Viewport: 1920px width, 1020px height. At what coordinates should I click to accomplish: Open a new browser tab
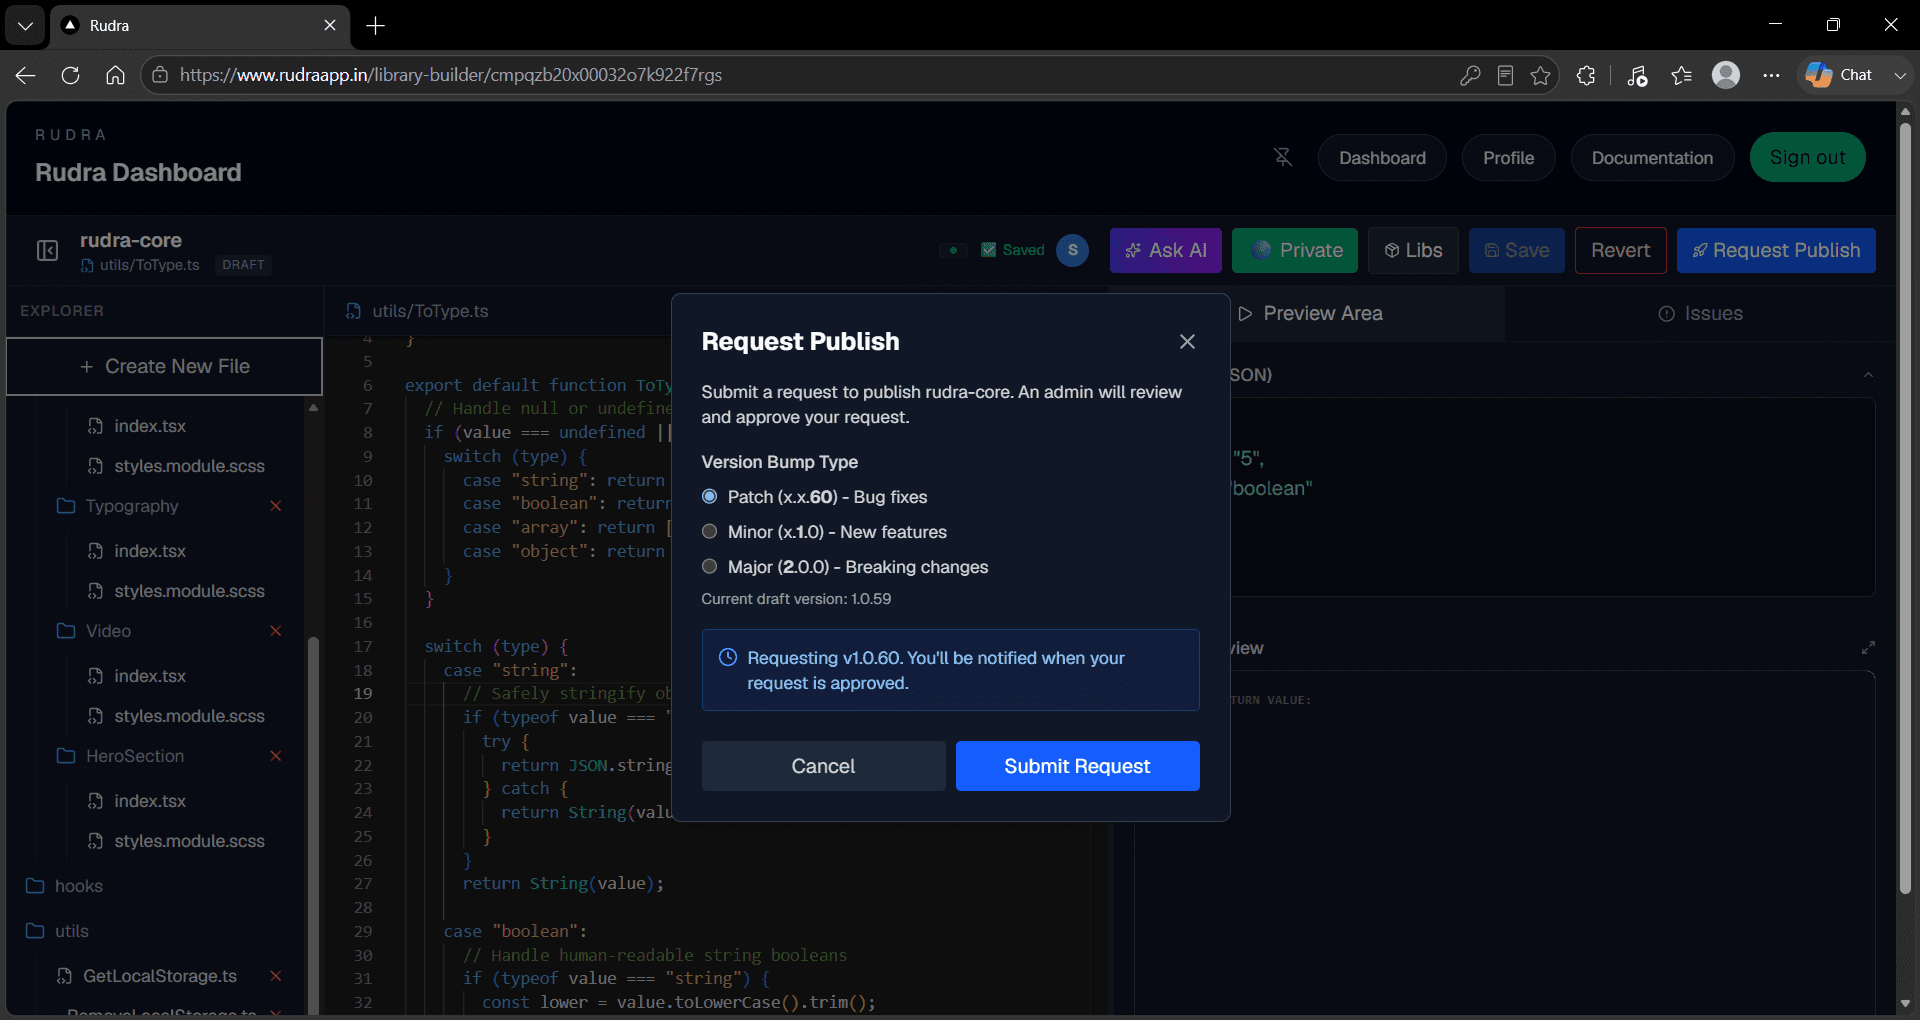[375, 26]
